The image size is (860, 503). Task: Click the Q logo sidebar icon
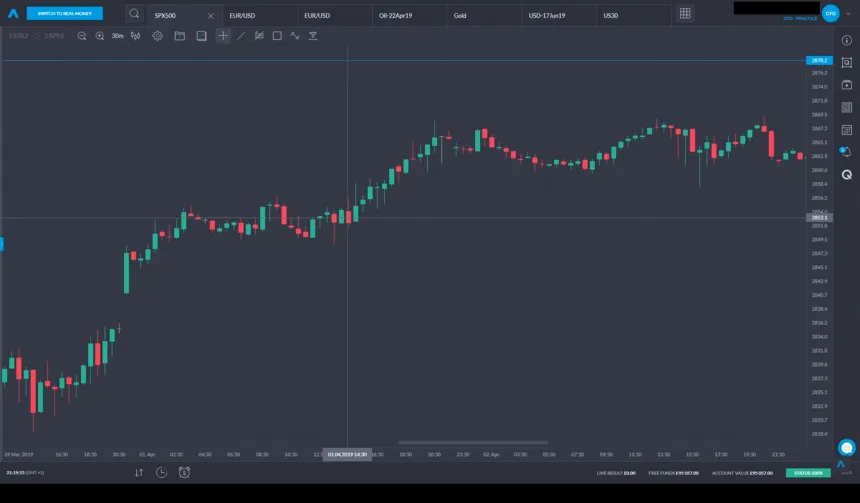(847, 175)
